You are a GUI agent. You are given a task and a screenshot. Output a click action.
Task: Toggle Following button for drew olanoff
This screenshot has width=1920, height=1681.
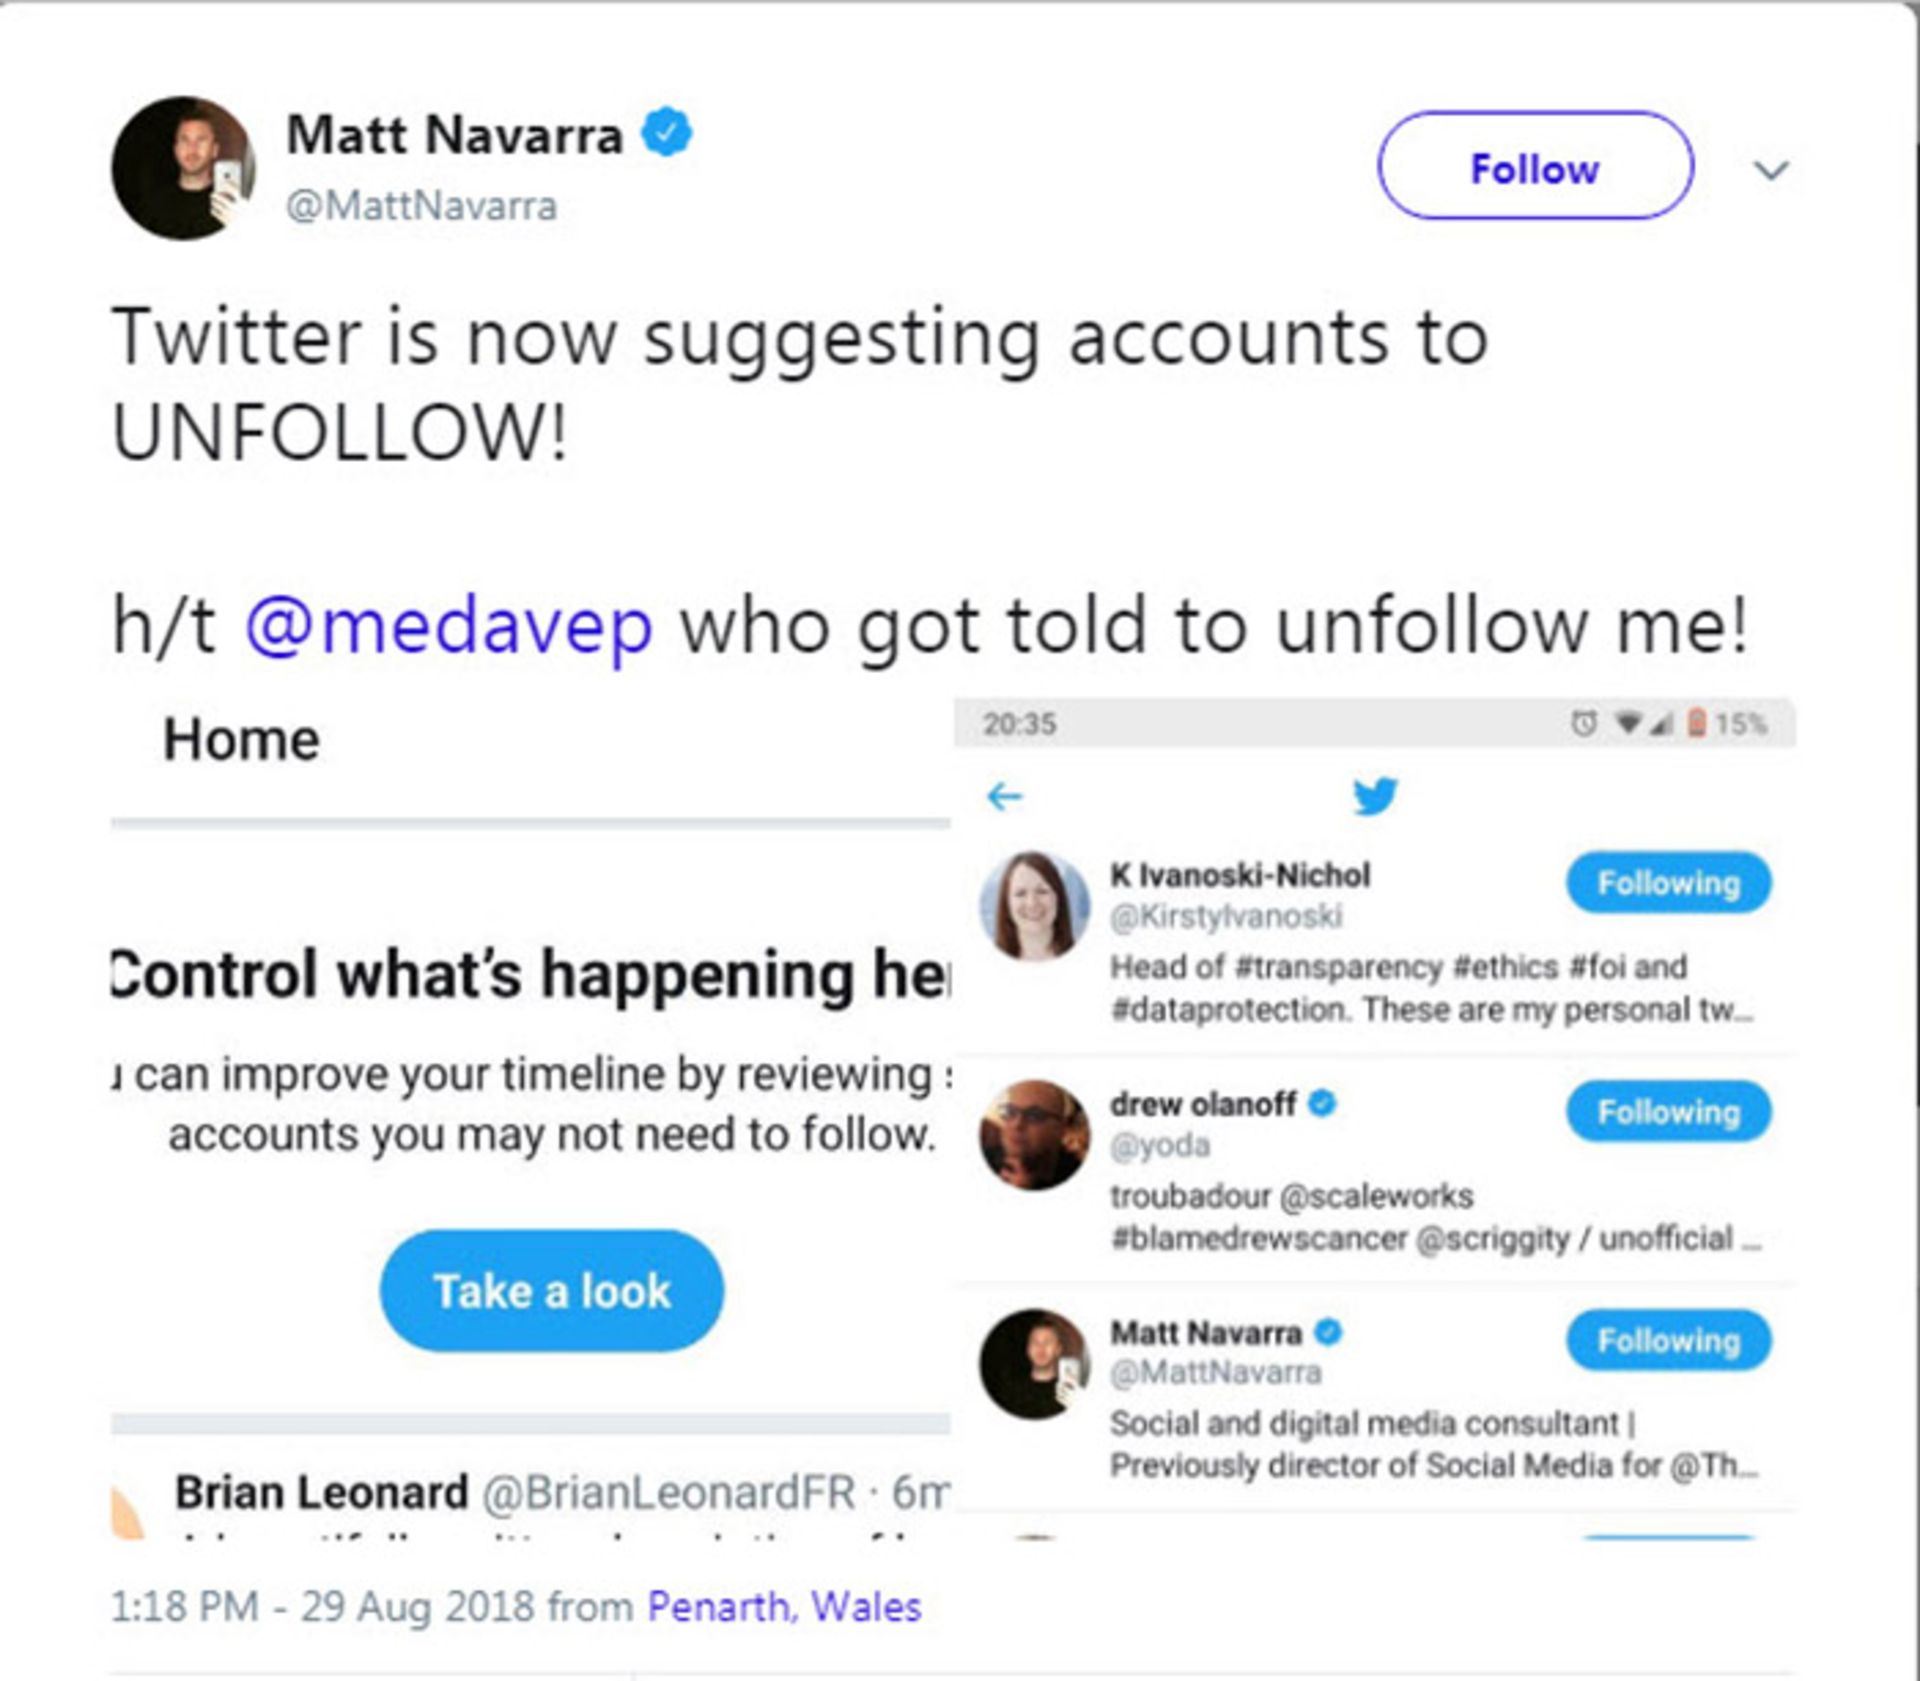[x=1668, y=1112]
